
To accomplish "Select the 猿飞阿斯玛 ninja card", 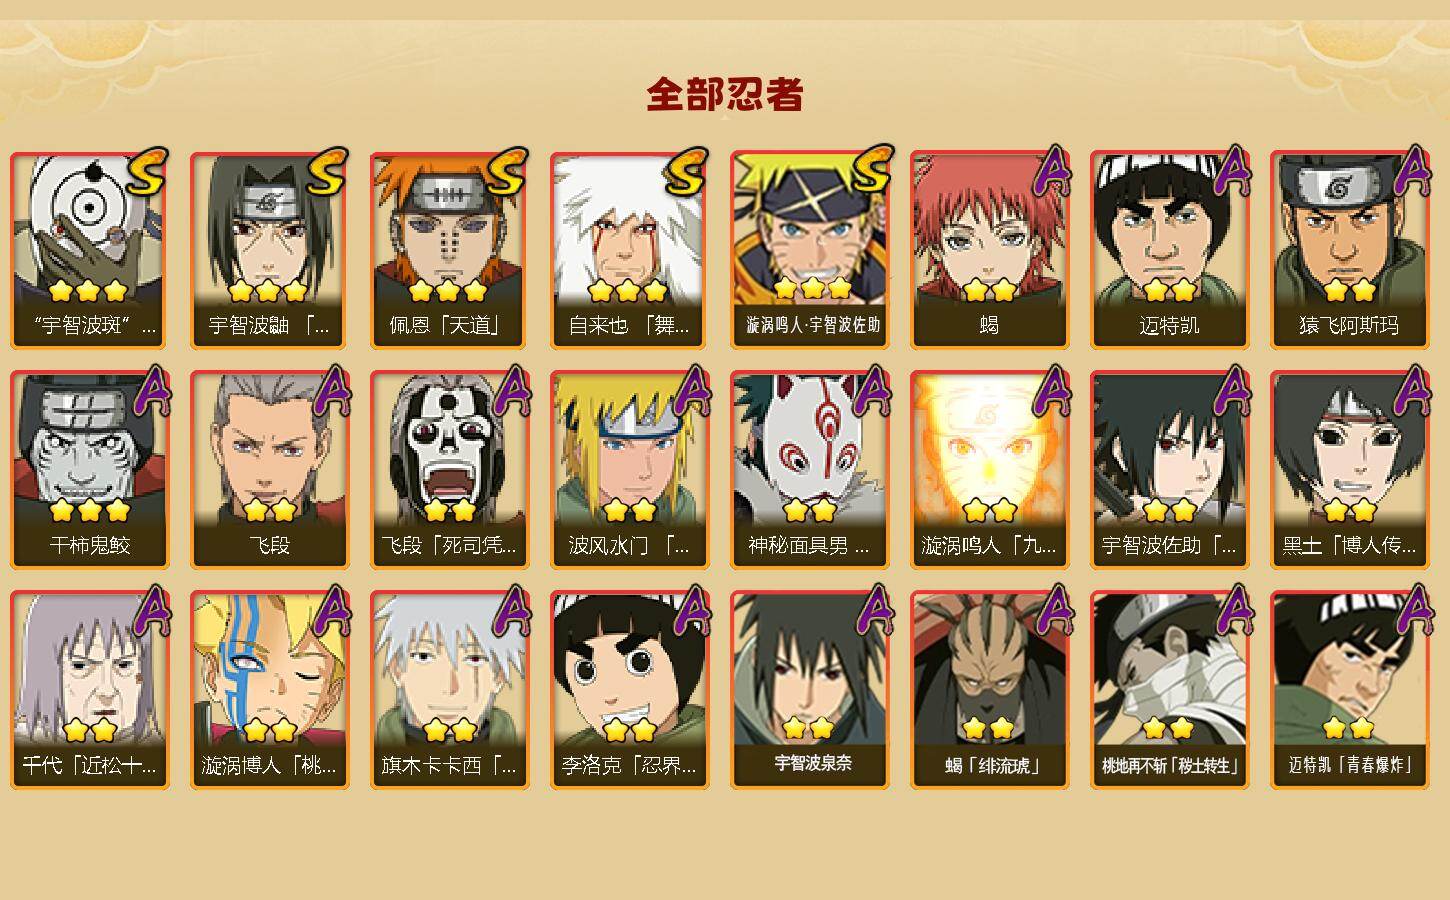I will (x=1349, y=250).
